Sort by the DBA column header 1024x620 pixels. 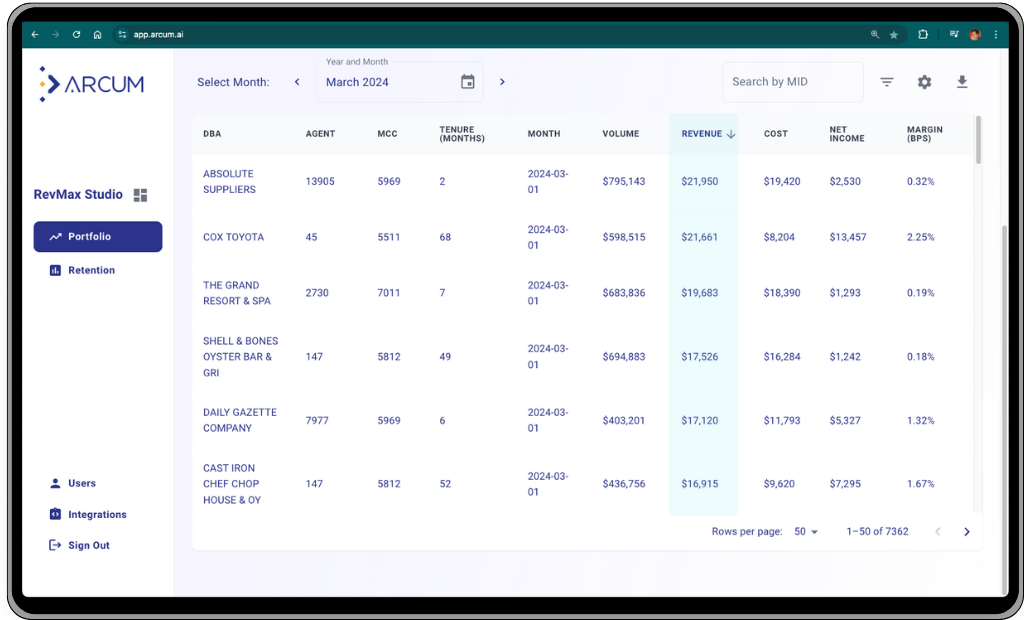coord(212,134)
